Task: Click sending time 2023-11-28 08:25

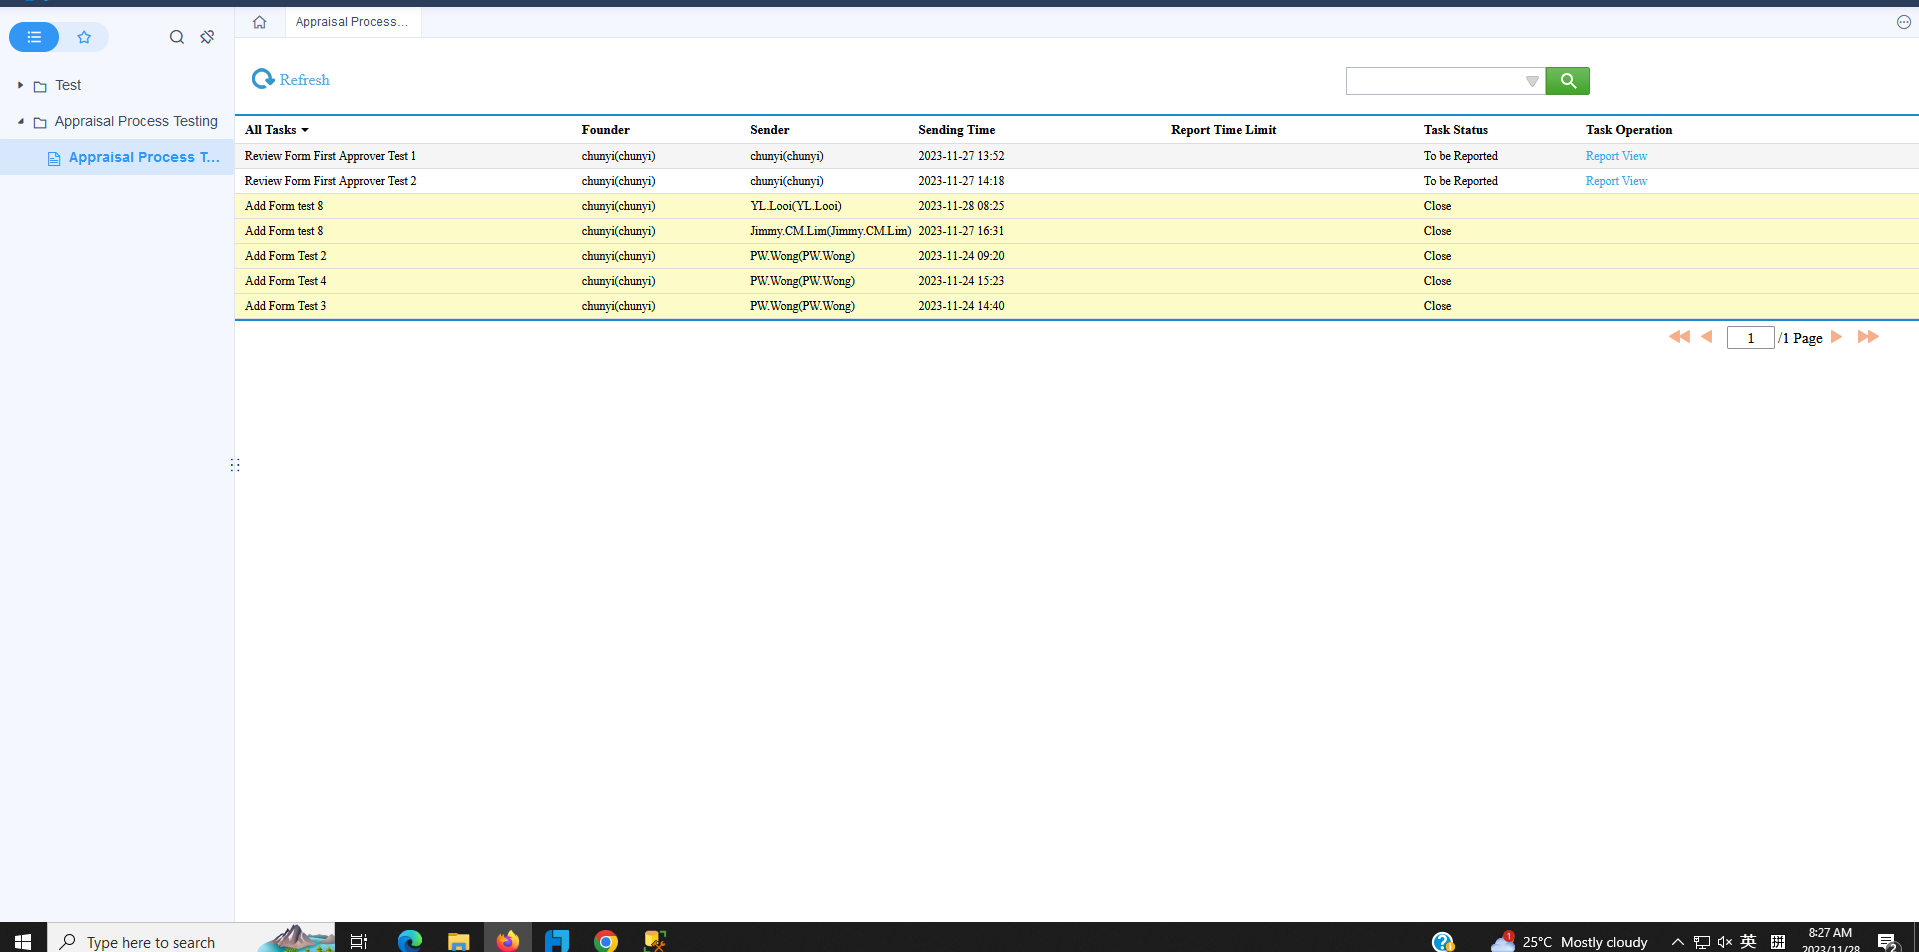Action: coord(961,206)
